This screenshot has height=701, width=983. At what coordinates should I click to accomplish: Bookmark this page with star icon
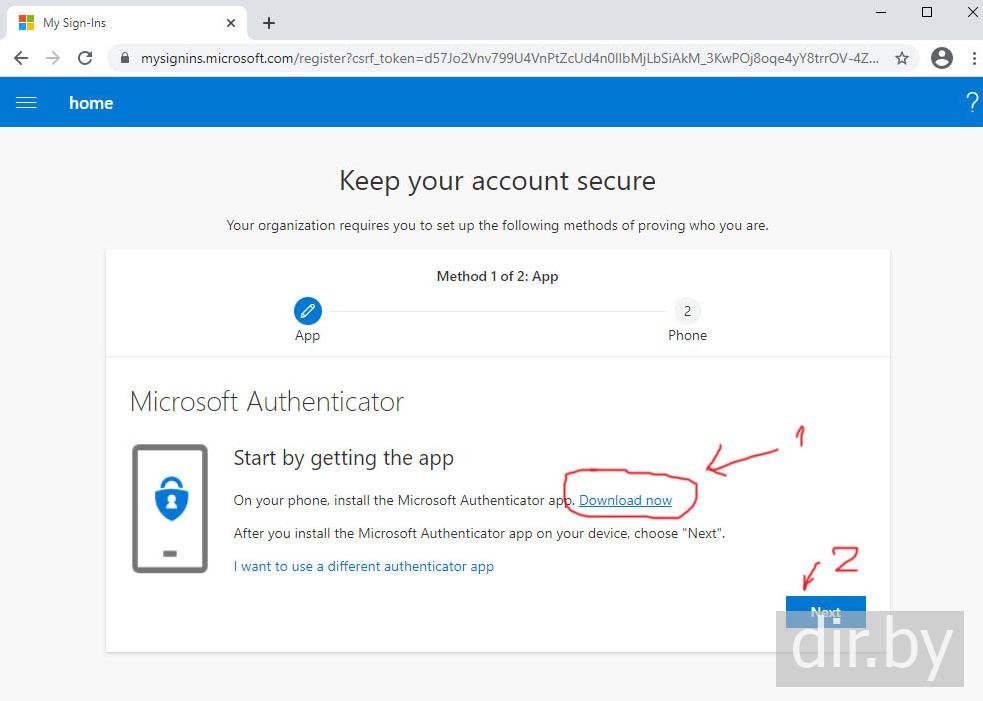(902, 58)
